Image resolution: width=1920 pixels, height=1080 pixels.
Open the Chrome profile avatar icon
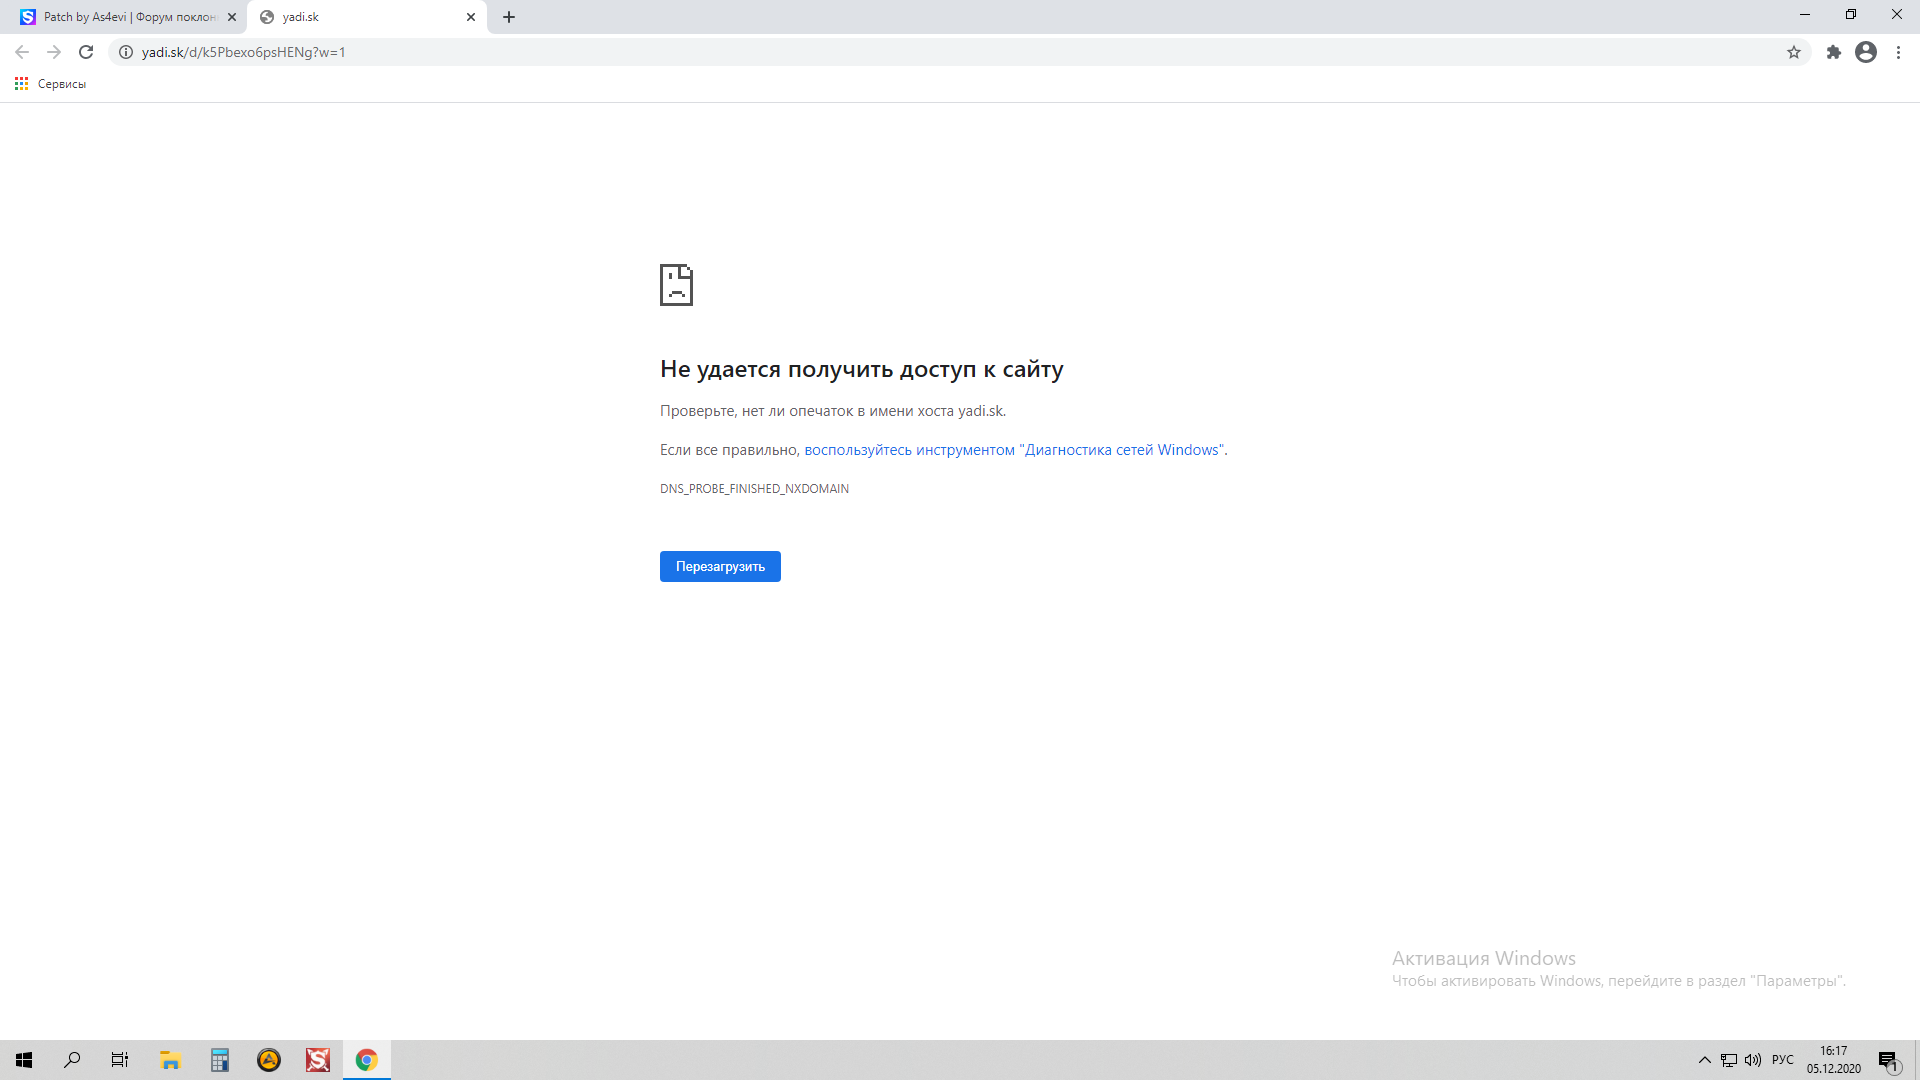click(x=1866, y=52)
